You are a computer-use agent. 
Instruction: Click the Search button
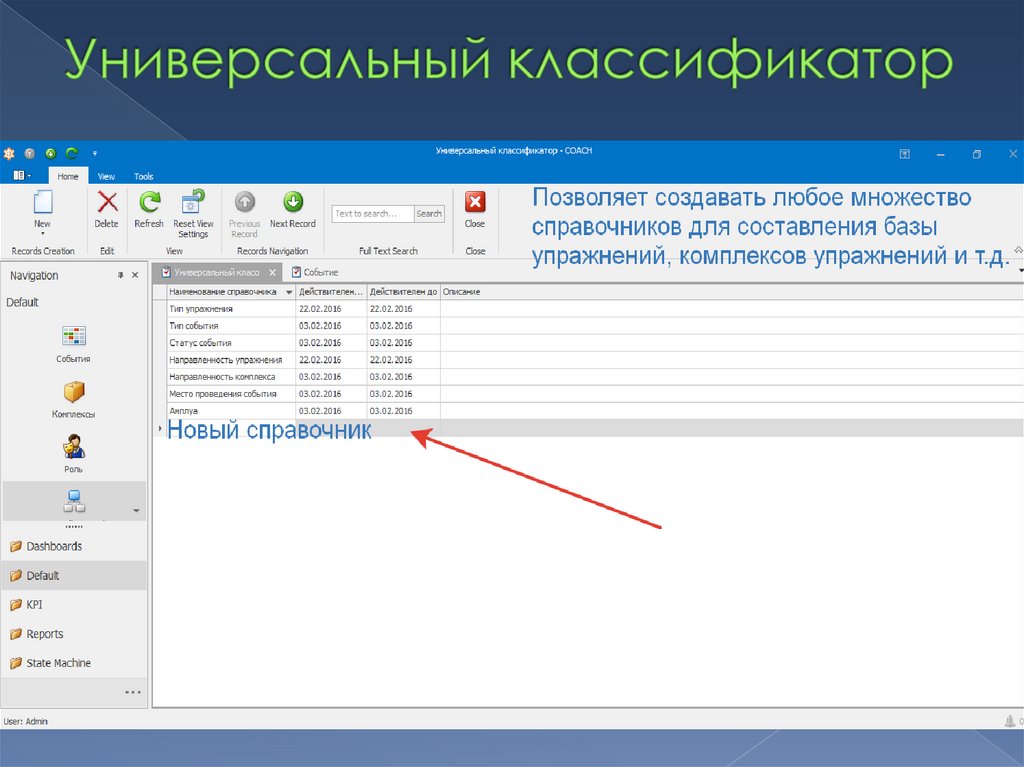click(429, 214)
